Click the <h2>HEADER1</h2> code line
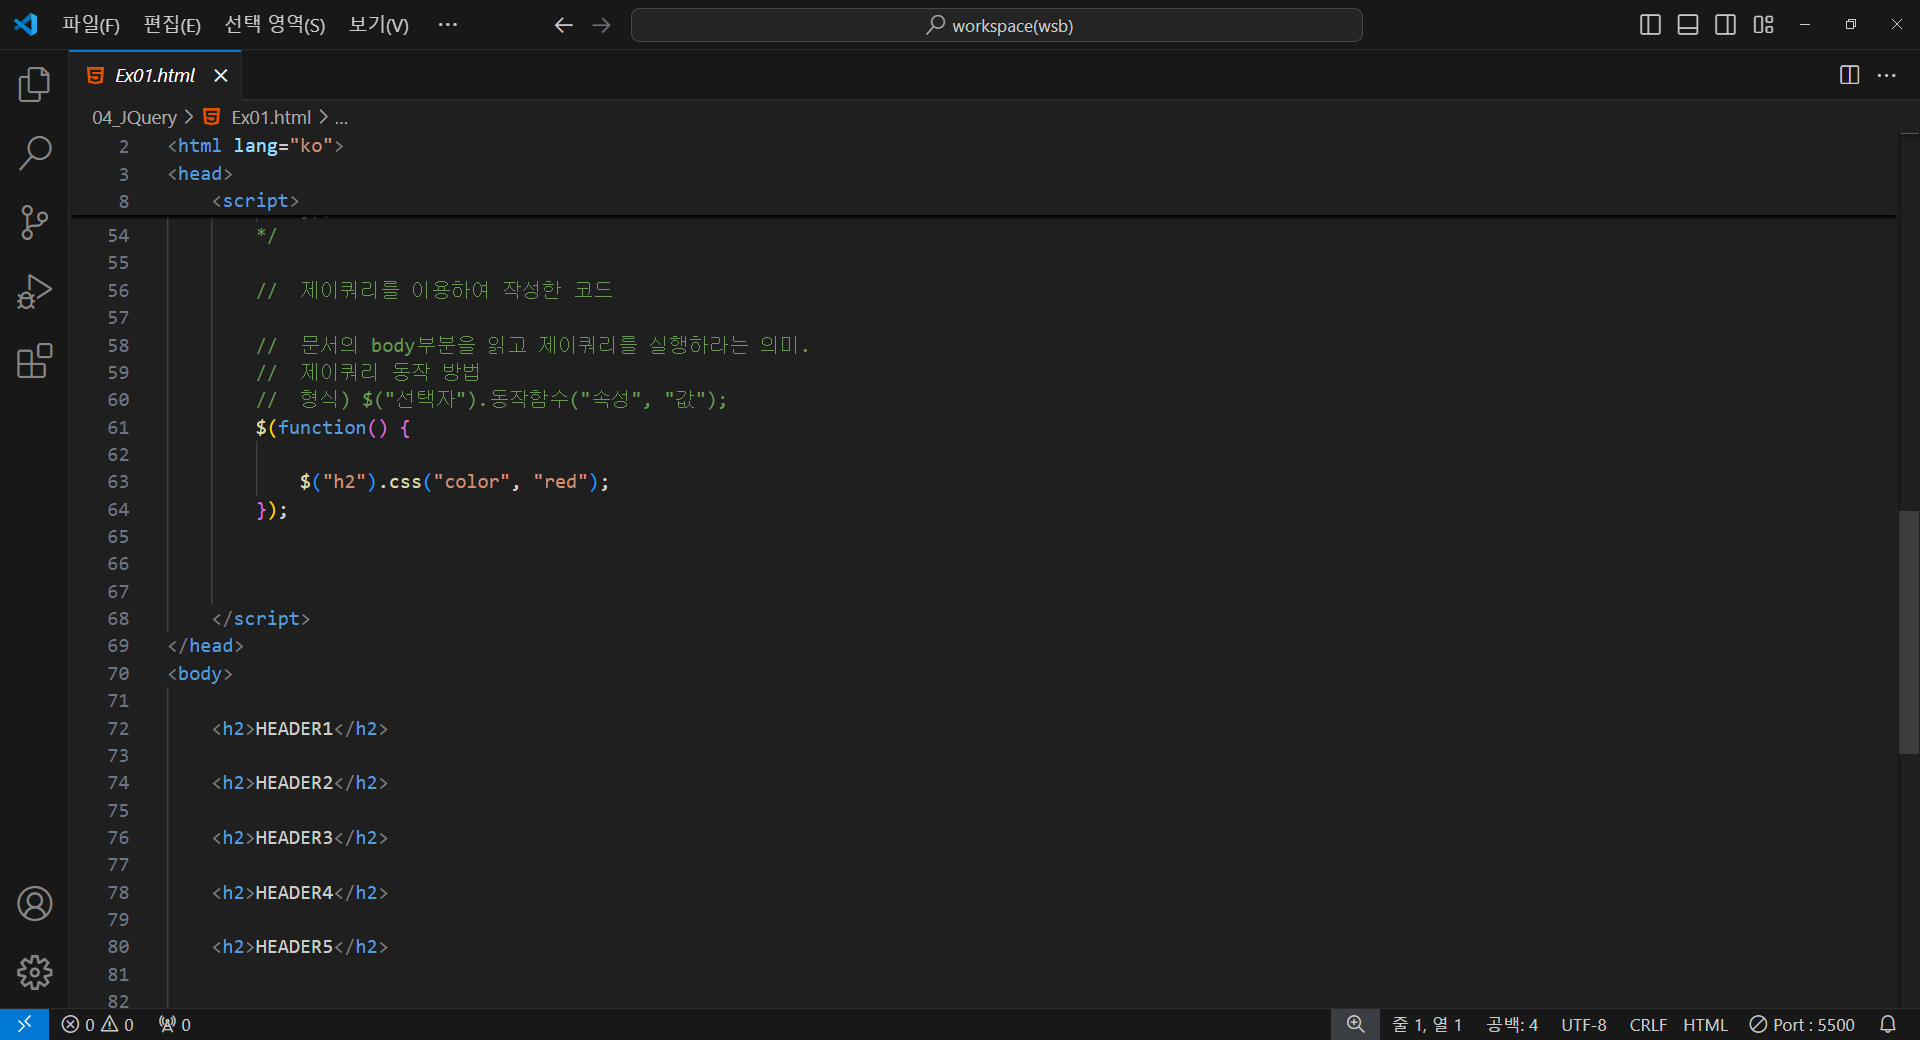Viewport: 1920px width, 1040px height. pos(300,729)
